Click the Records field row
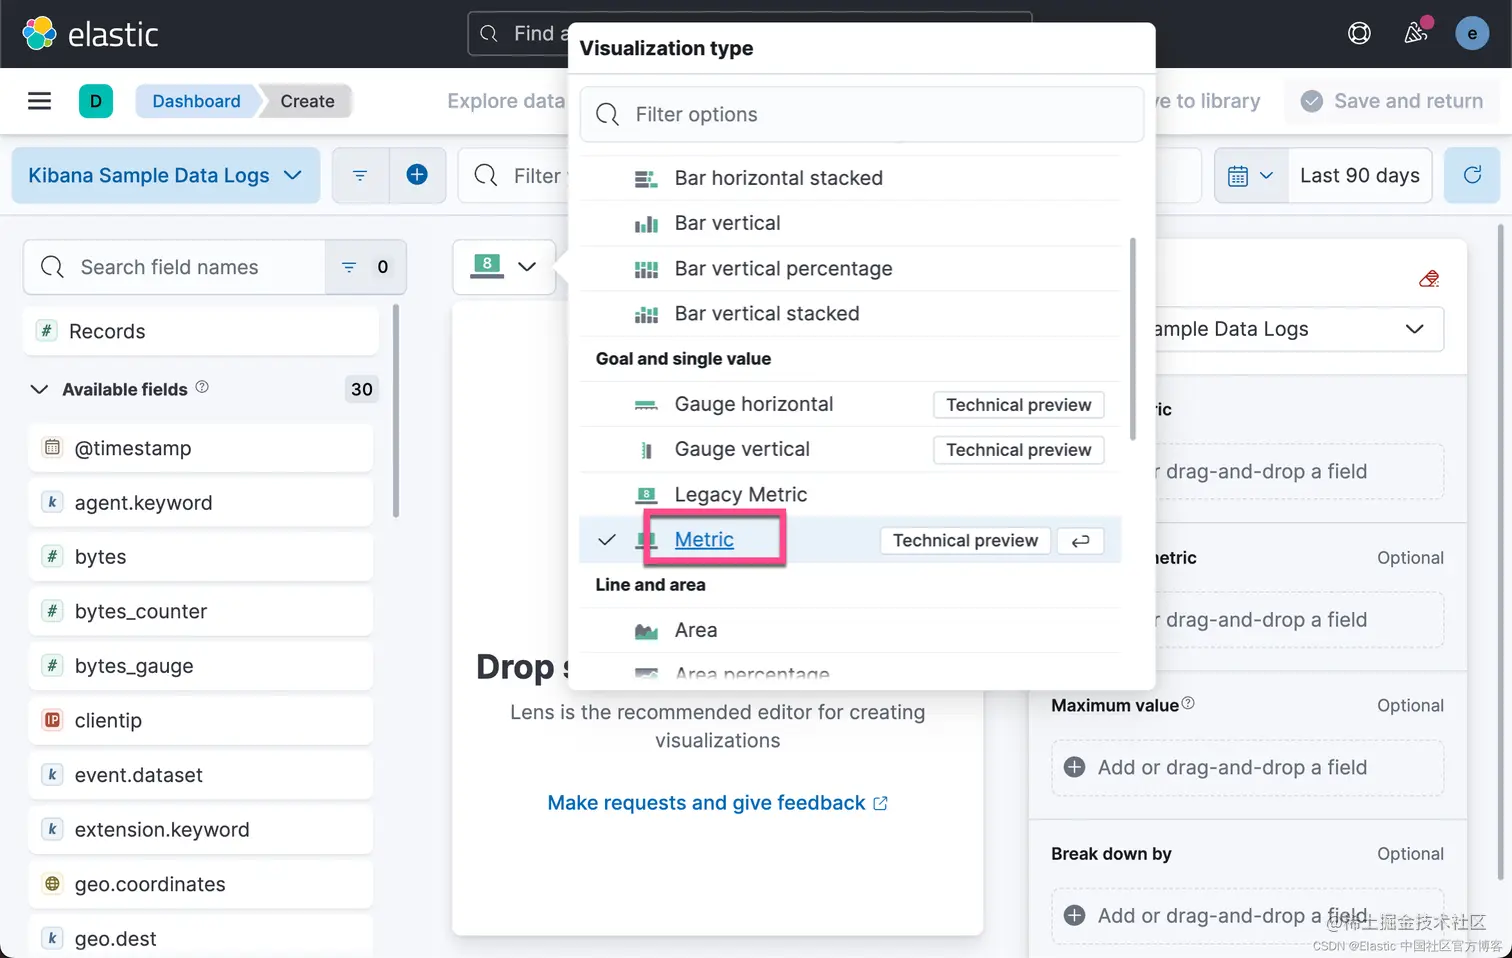 (x=201, y=331)
